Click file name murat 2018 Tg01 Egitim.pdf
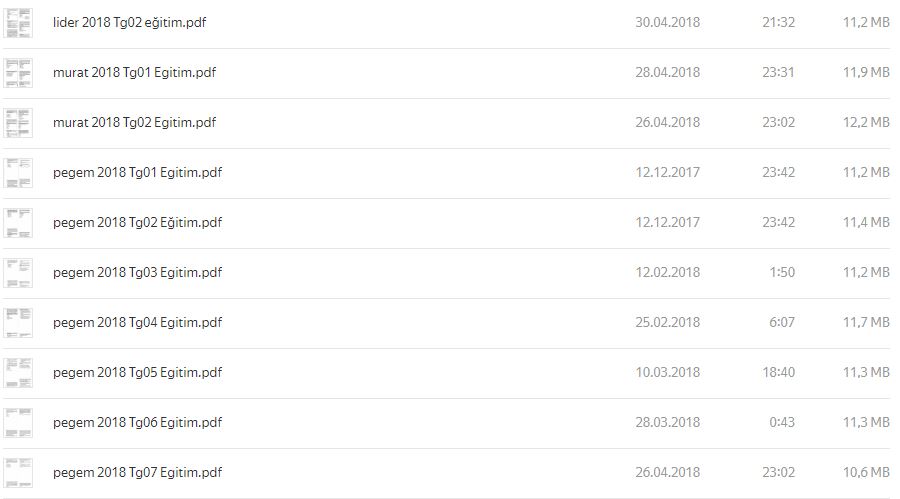The height and width of the screenshot is (499, 900). pos(134,72)
